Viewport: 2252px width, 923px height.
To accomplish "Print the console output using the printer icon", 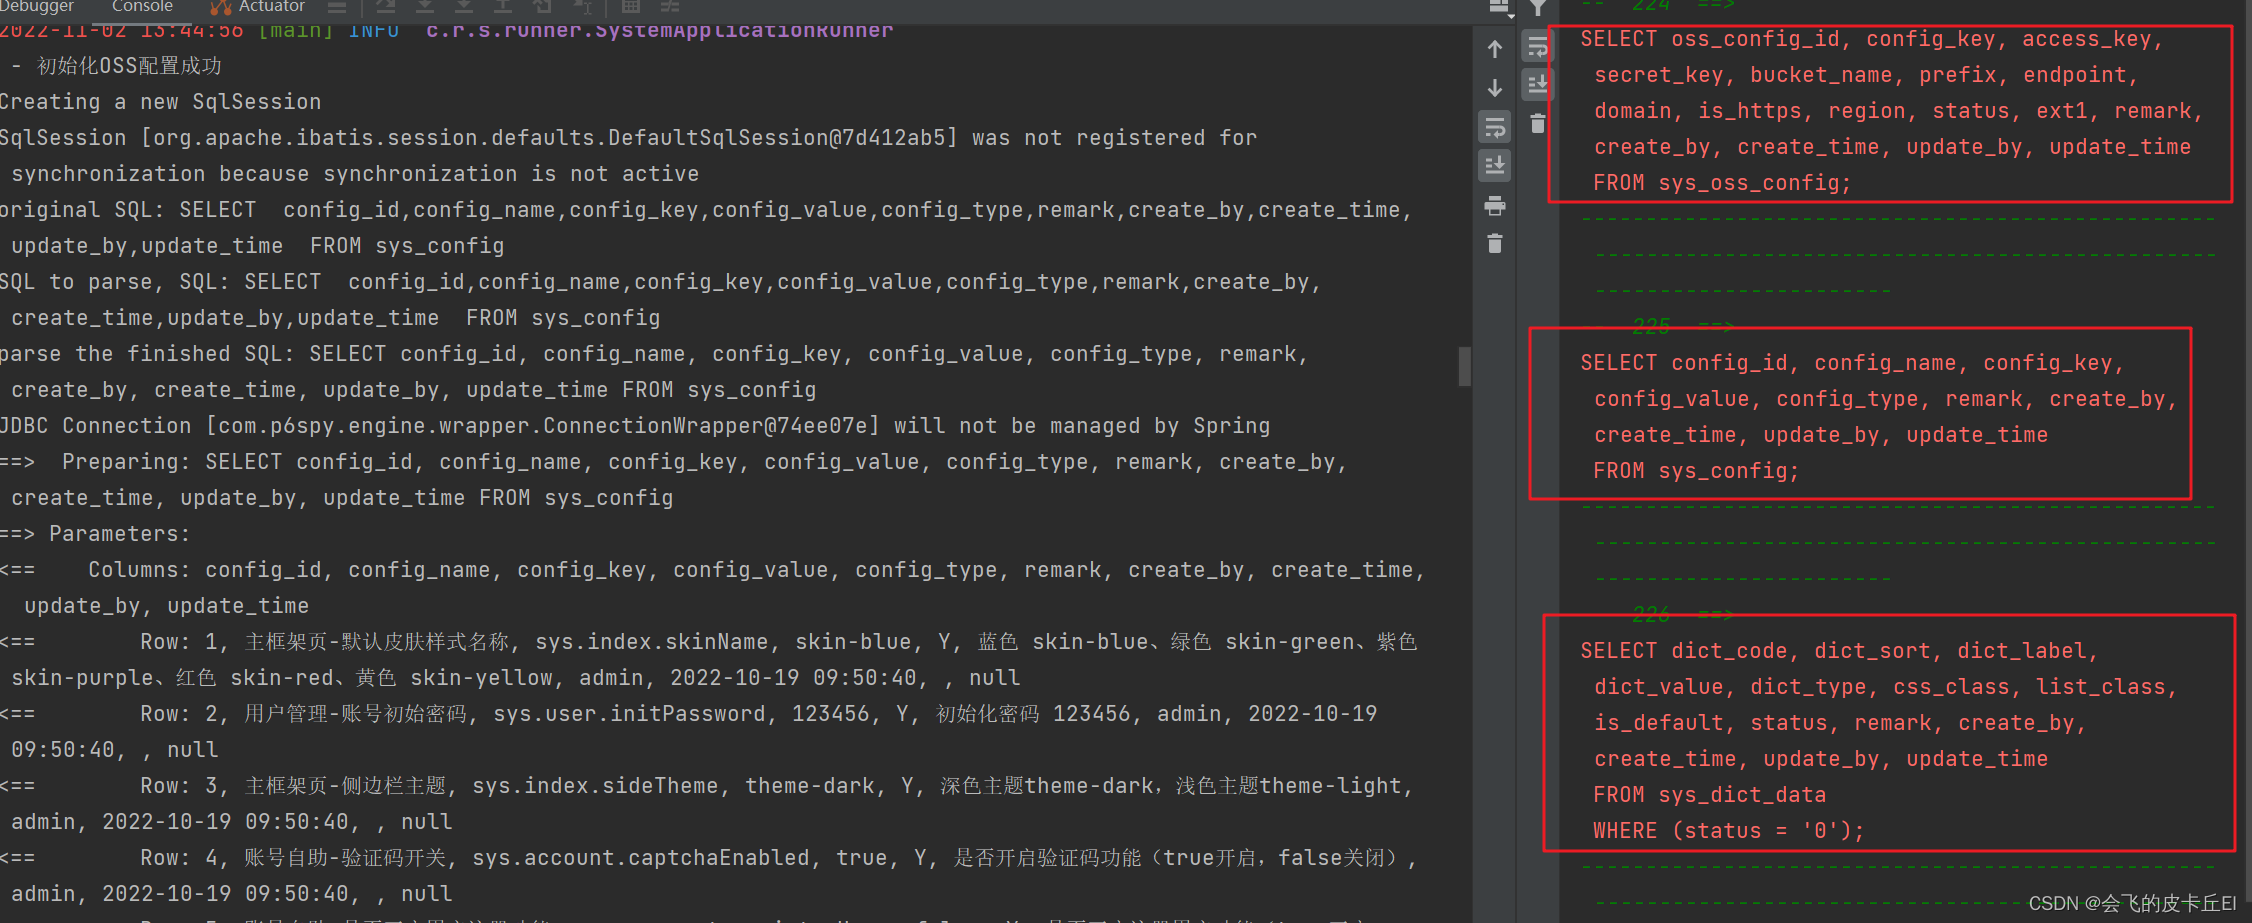I will click(x=1495, y=206).
